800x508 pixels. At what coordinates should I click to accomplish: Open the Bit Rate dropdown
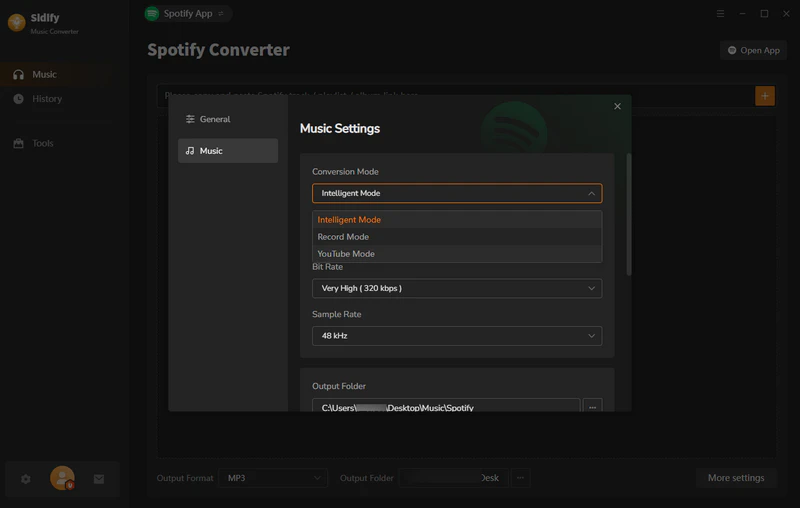[x=457, y=289]
